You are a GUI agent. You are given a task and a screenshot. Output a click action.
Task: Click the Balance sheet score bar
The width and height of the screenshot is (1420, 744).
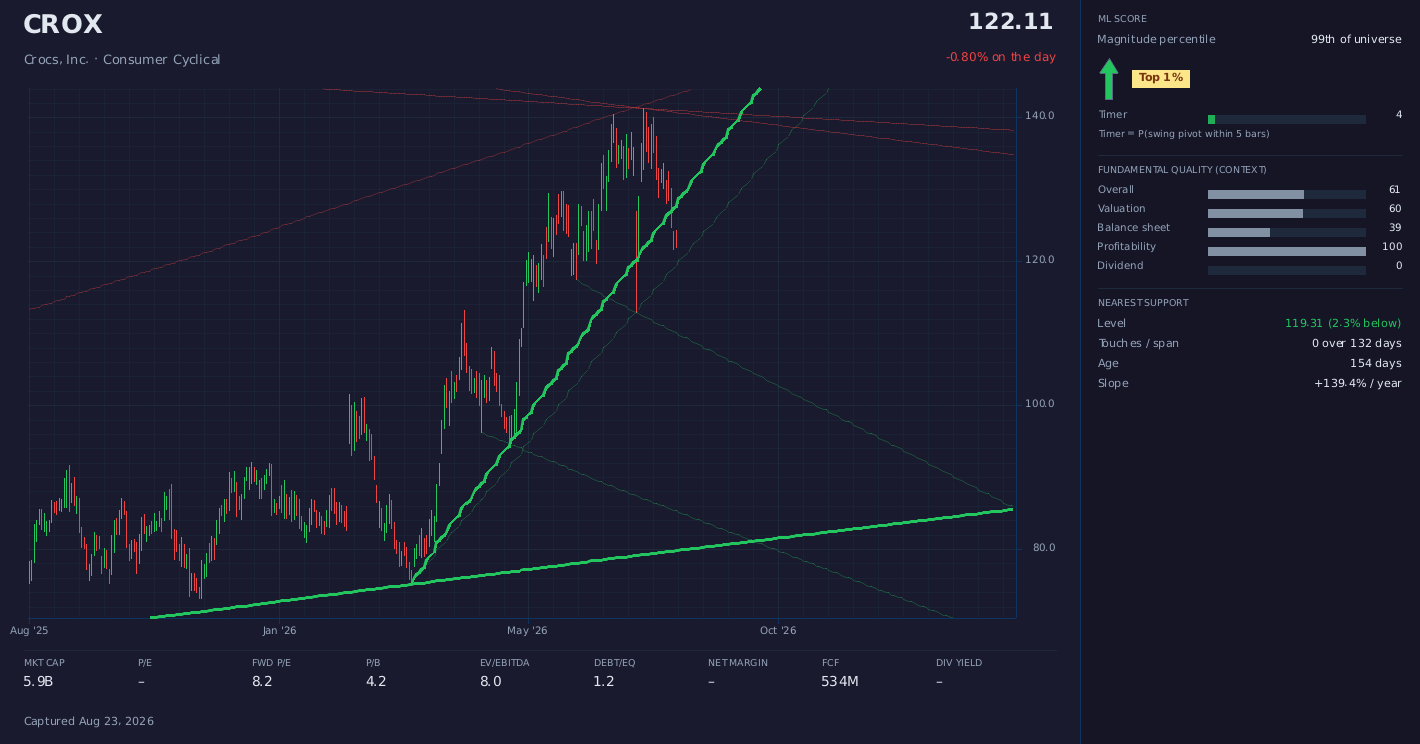pyautogui.click(x=1287, y=232)
